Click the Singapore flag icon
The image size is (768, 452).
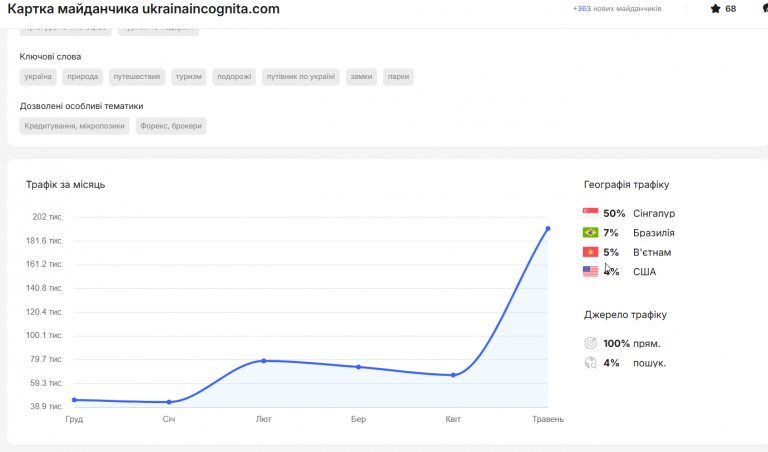click(x=590, y=213)
